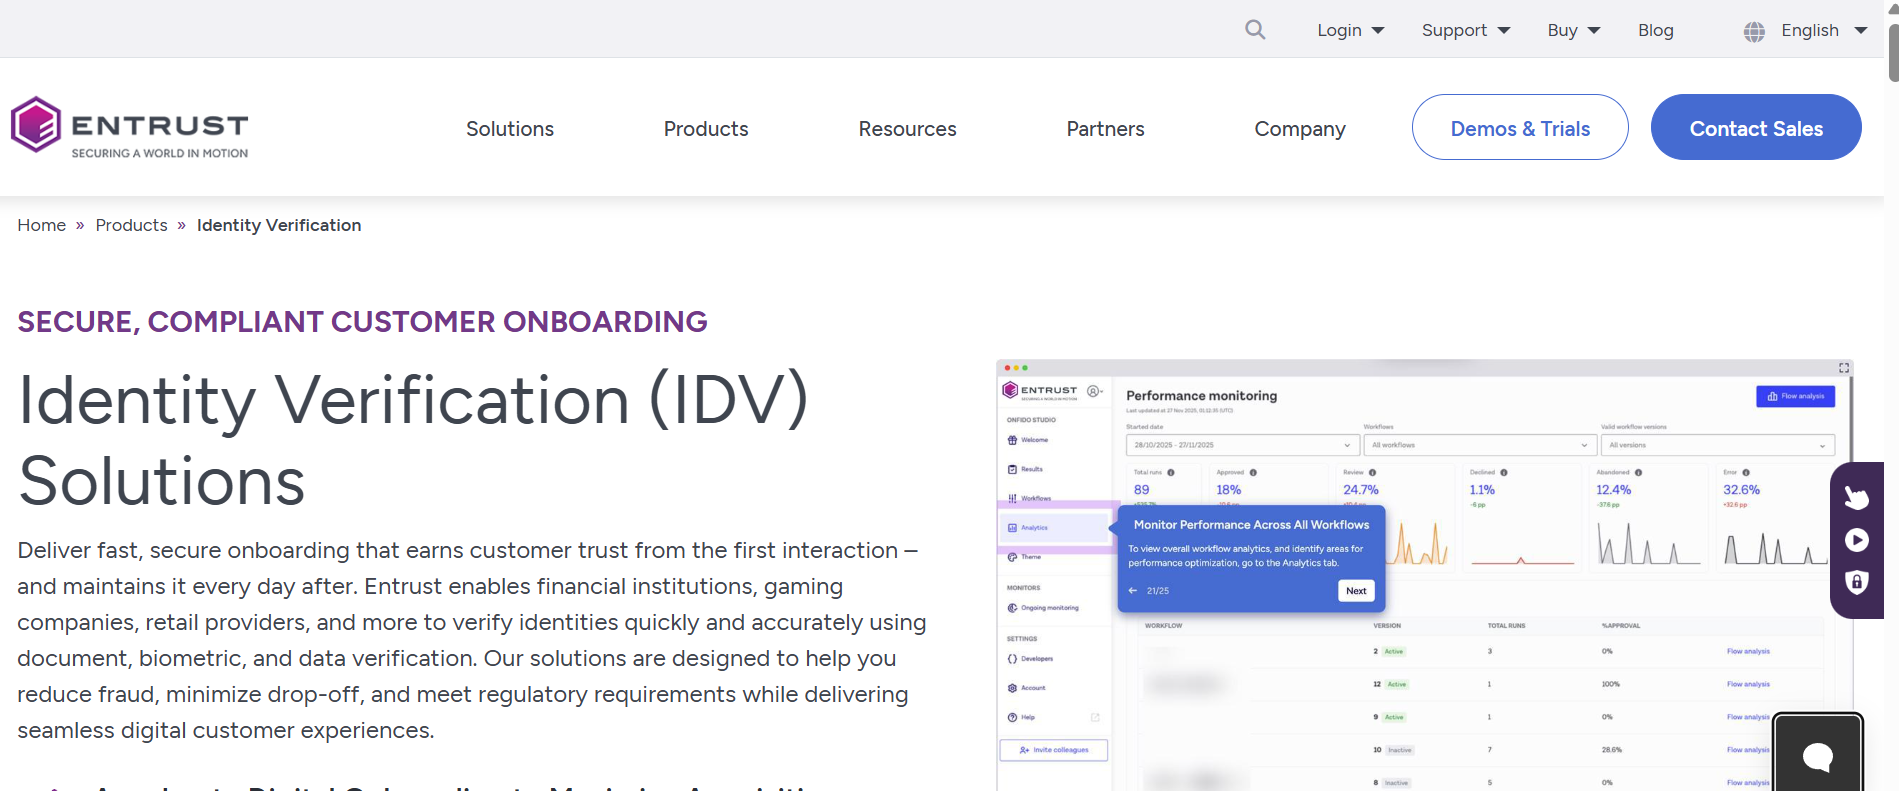1899x791 pixels.
Task: Open the Partners menu
Action: pyautogui.click(x=1105, y=129)
